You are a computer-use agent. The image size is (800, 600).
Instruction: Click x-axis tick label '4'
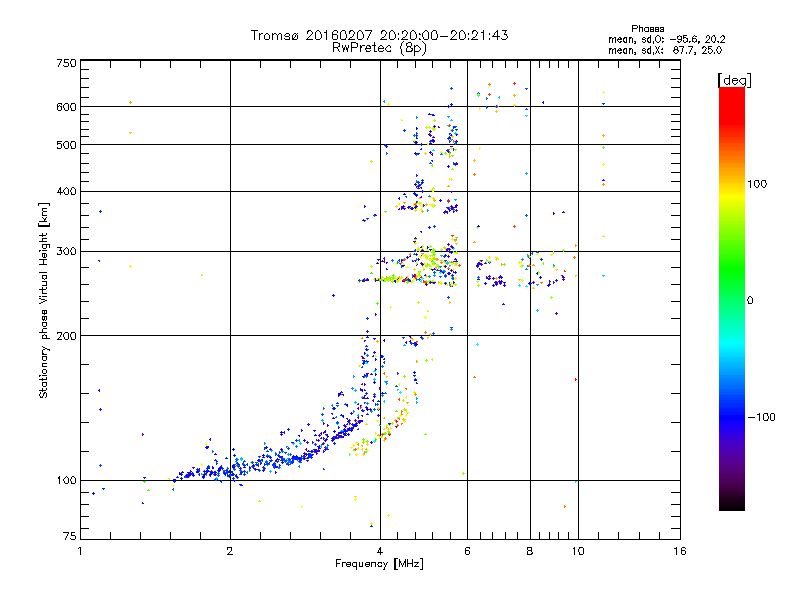380,551
